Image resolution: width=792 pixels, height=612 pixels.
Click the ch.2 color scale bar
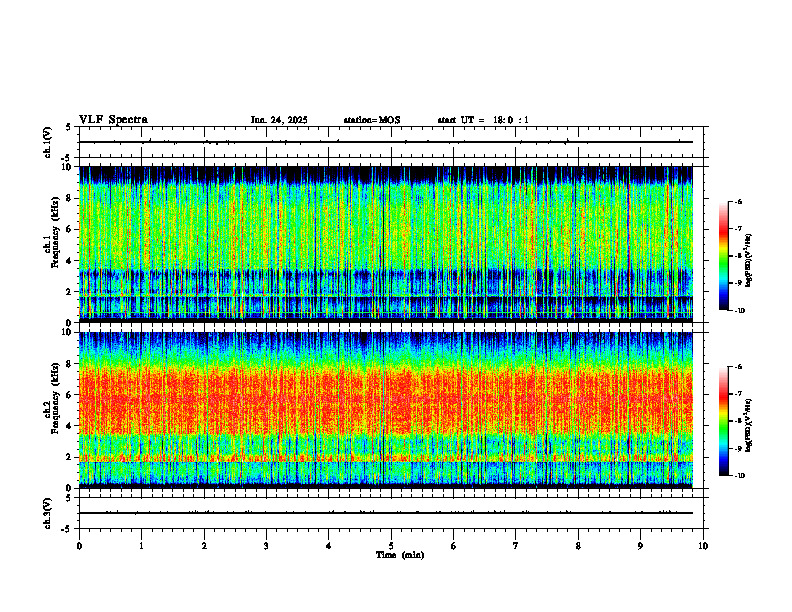tap(723, 421)
